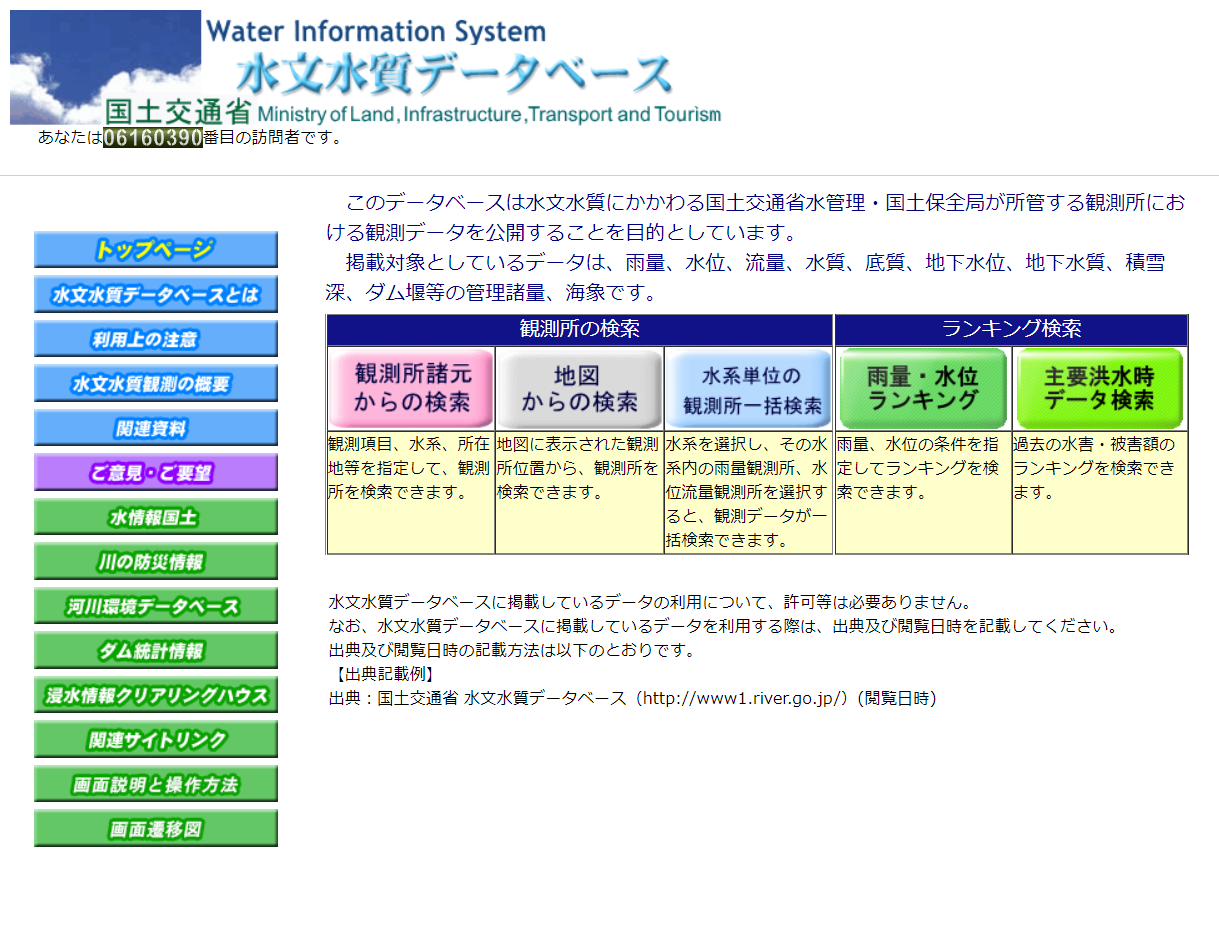Open 河川環境データベース green button
The height and width of the screenshot is (930, 1219).
pyautogui.click(x=156, y=606)
